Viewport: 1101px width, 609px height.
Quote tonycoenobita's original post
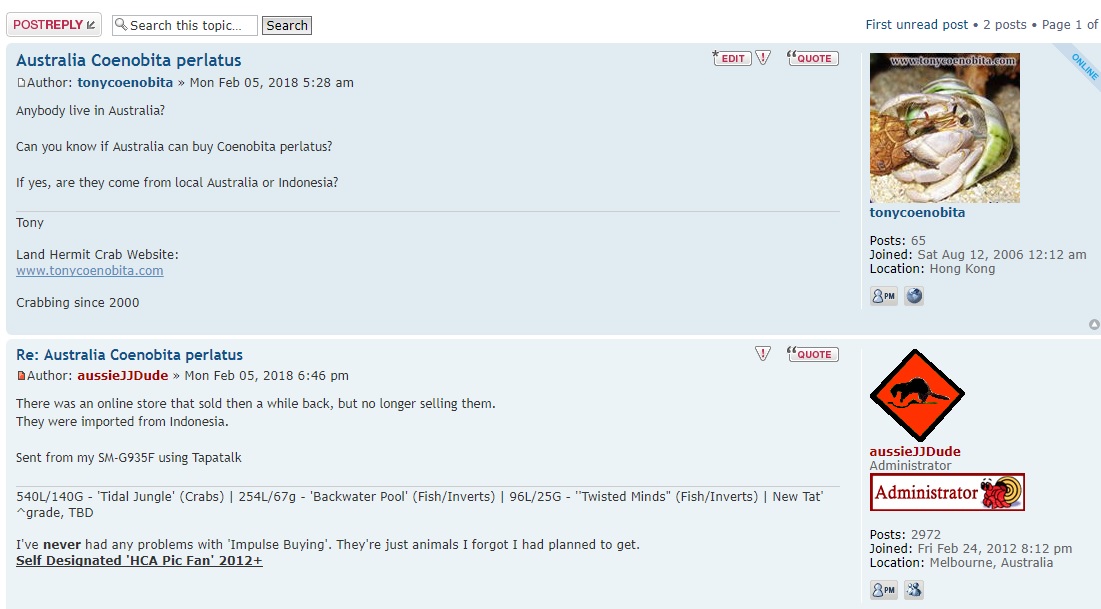(x=813, y=58)
